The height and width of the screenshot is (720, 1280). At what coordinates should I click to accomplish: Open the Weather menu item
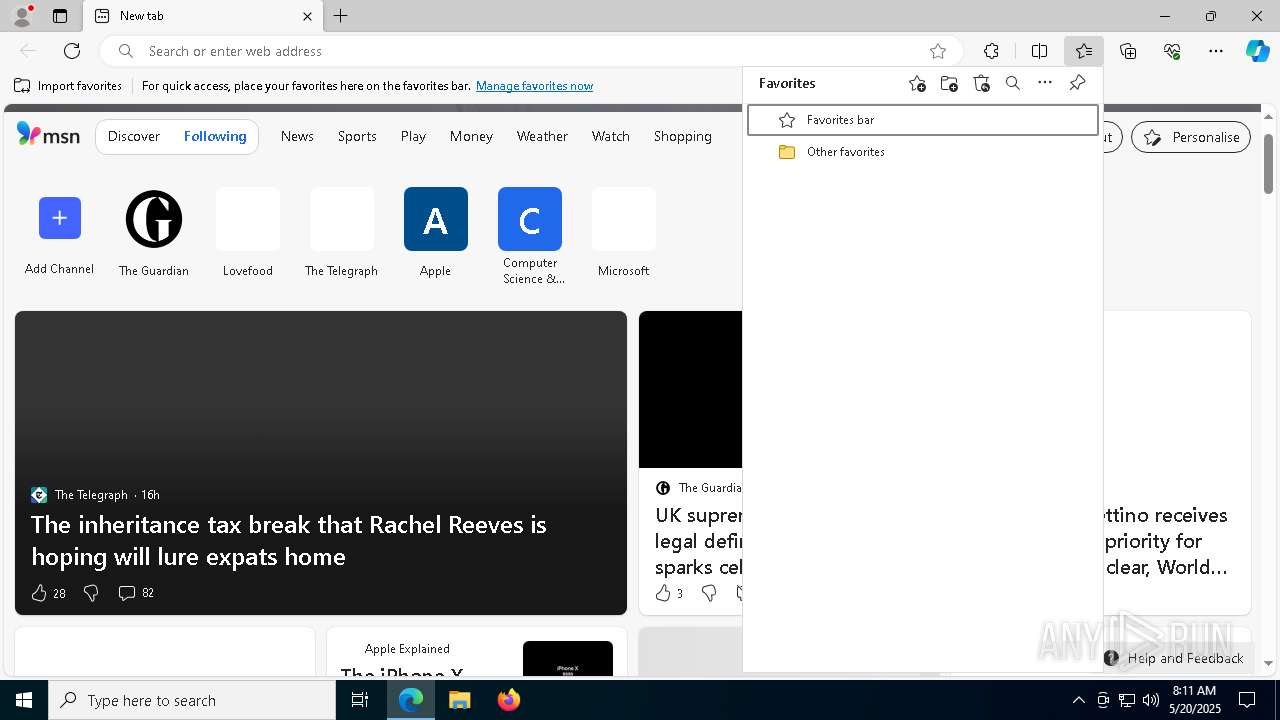coord(542,136)
